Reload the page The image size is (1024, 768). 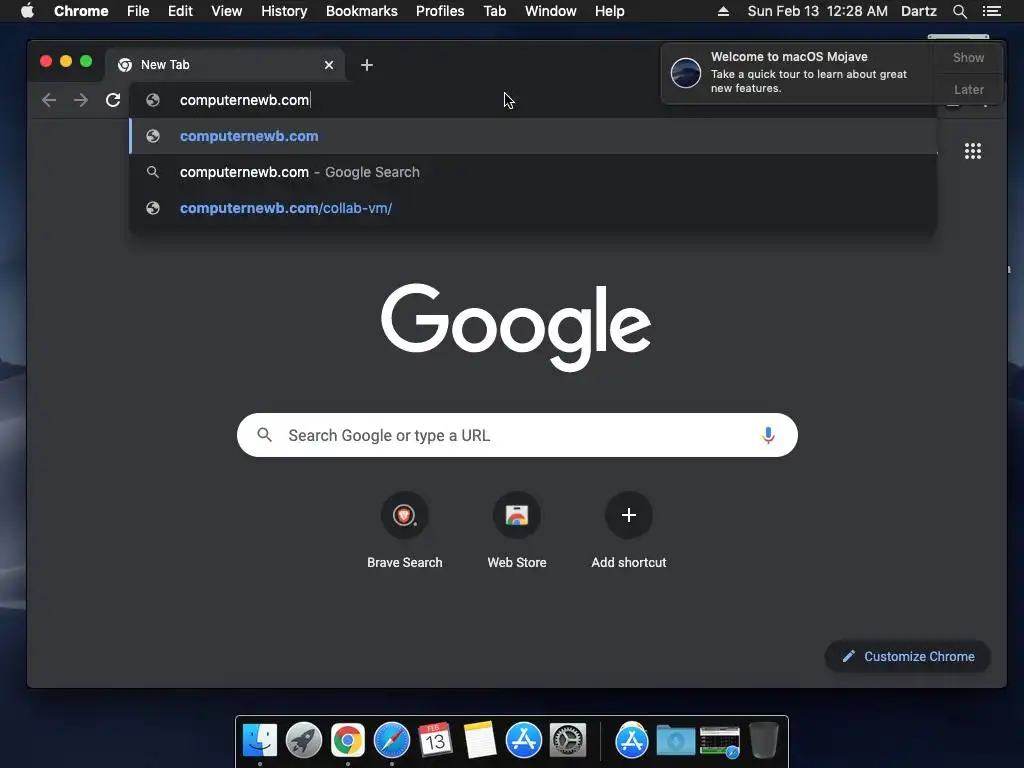pyautogui.click(x=113, y=100)
